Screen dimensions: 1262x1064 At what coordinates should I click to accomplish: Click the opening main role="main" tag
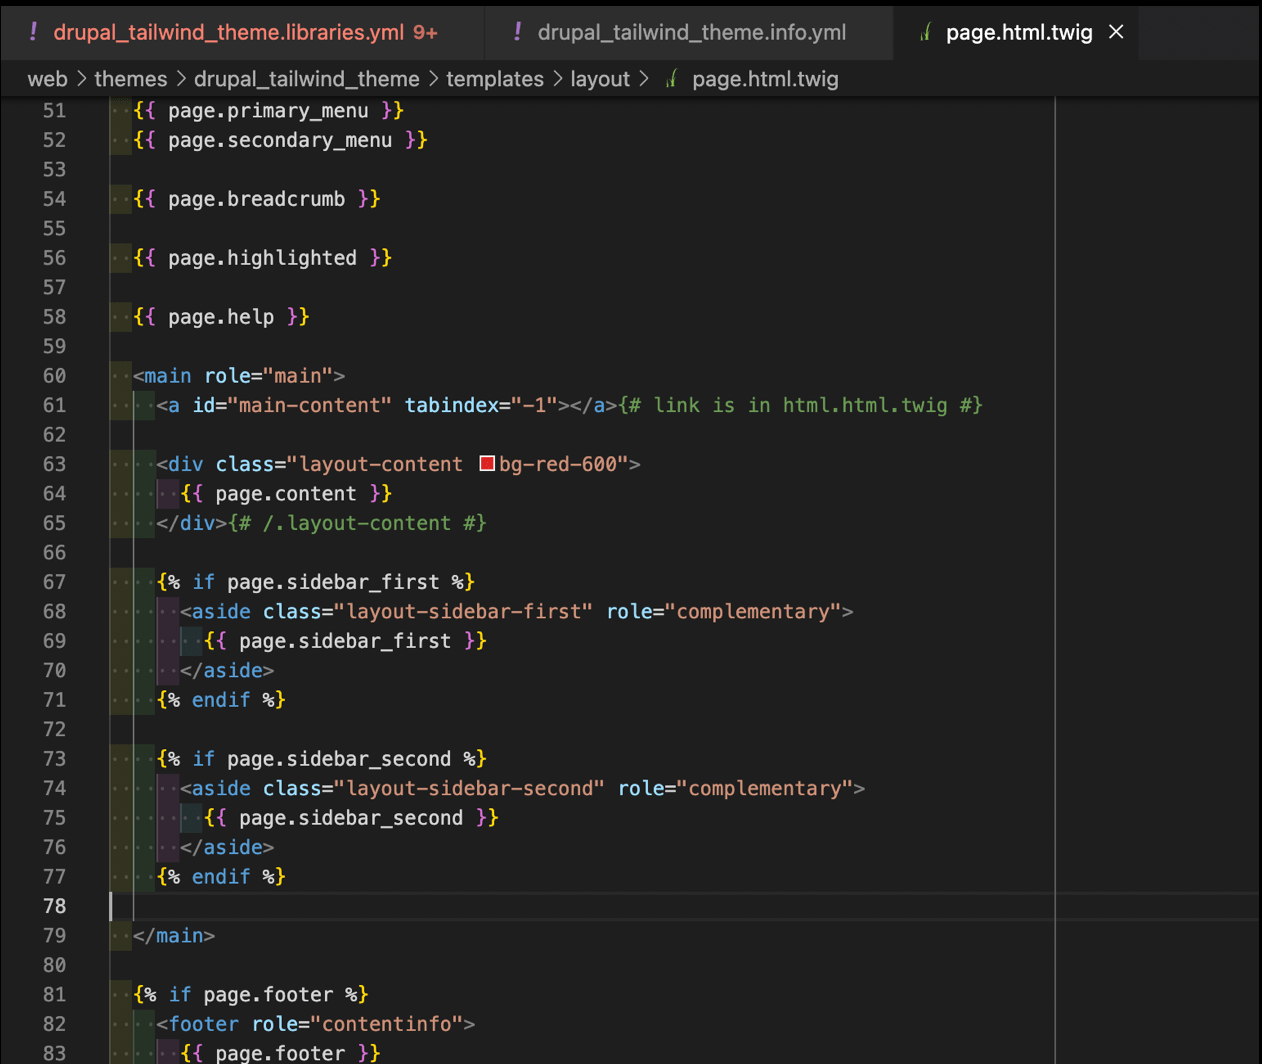[239, 376]
